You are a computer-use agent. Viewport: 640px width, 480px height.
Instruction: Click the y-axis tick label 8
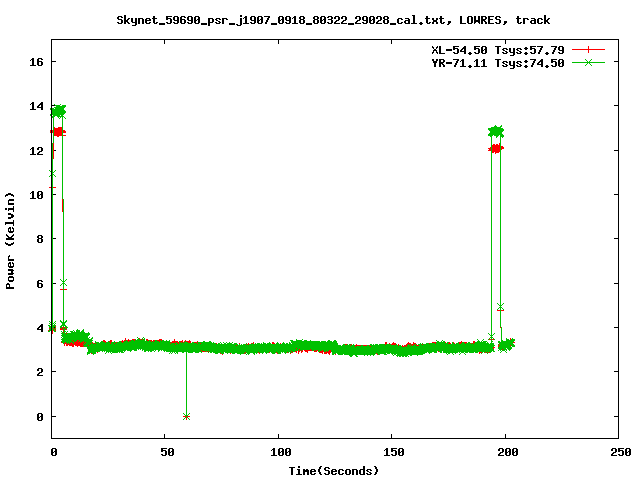coord(40,239)
